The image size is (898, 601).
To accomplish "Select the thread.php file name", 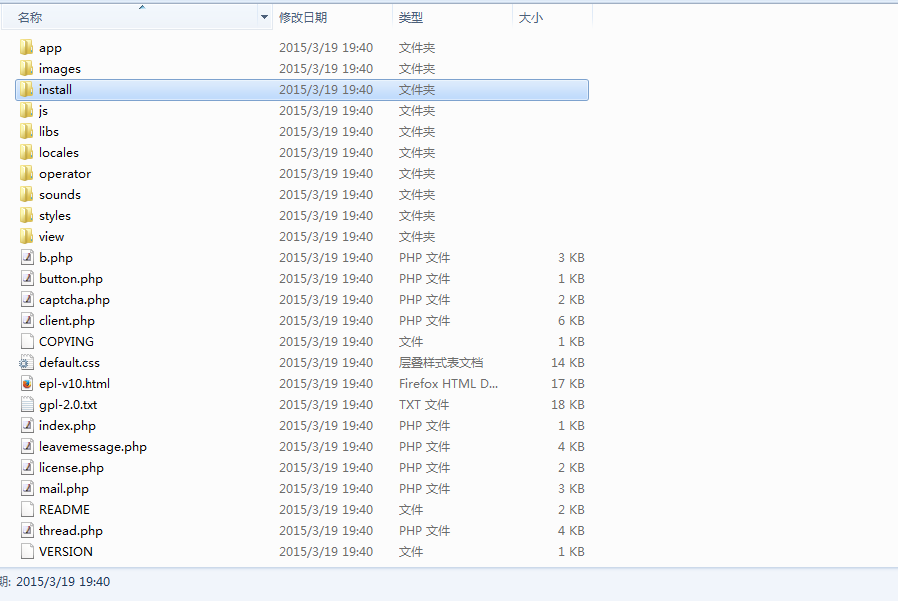I will tap(71, 531).
